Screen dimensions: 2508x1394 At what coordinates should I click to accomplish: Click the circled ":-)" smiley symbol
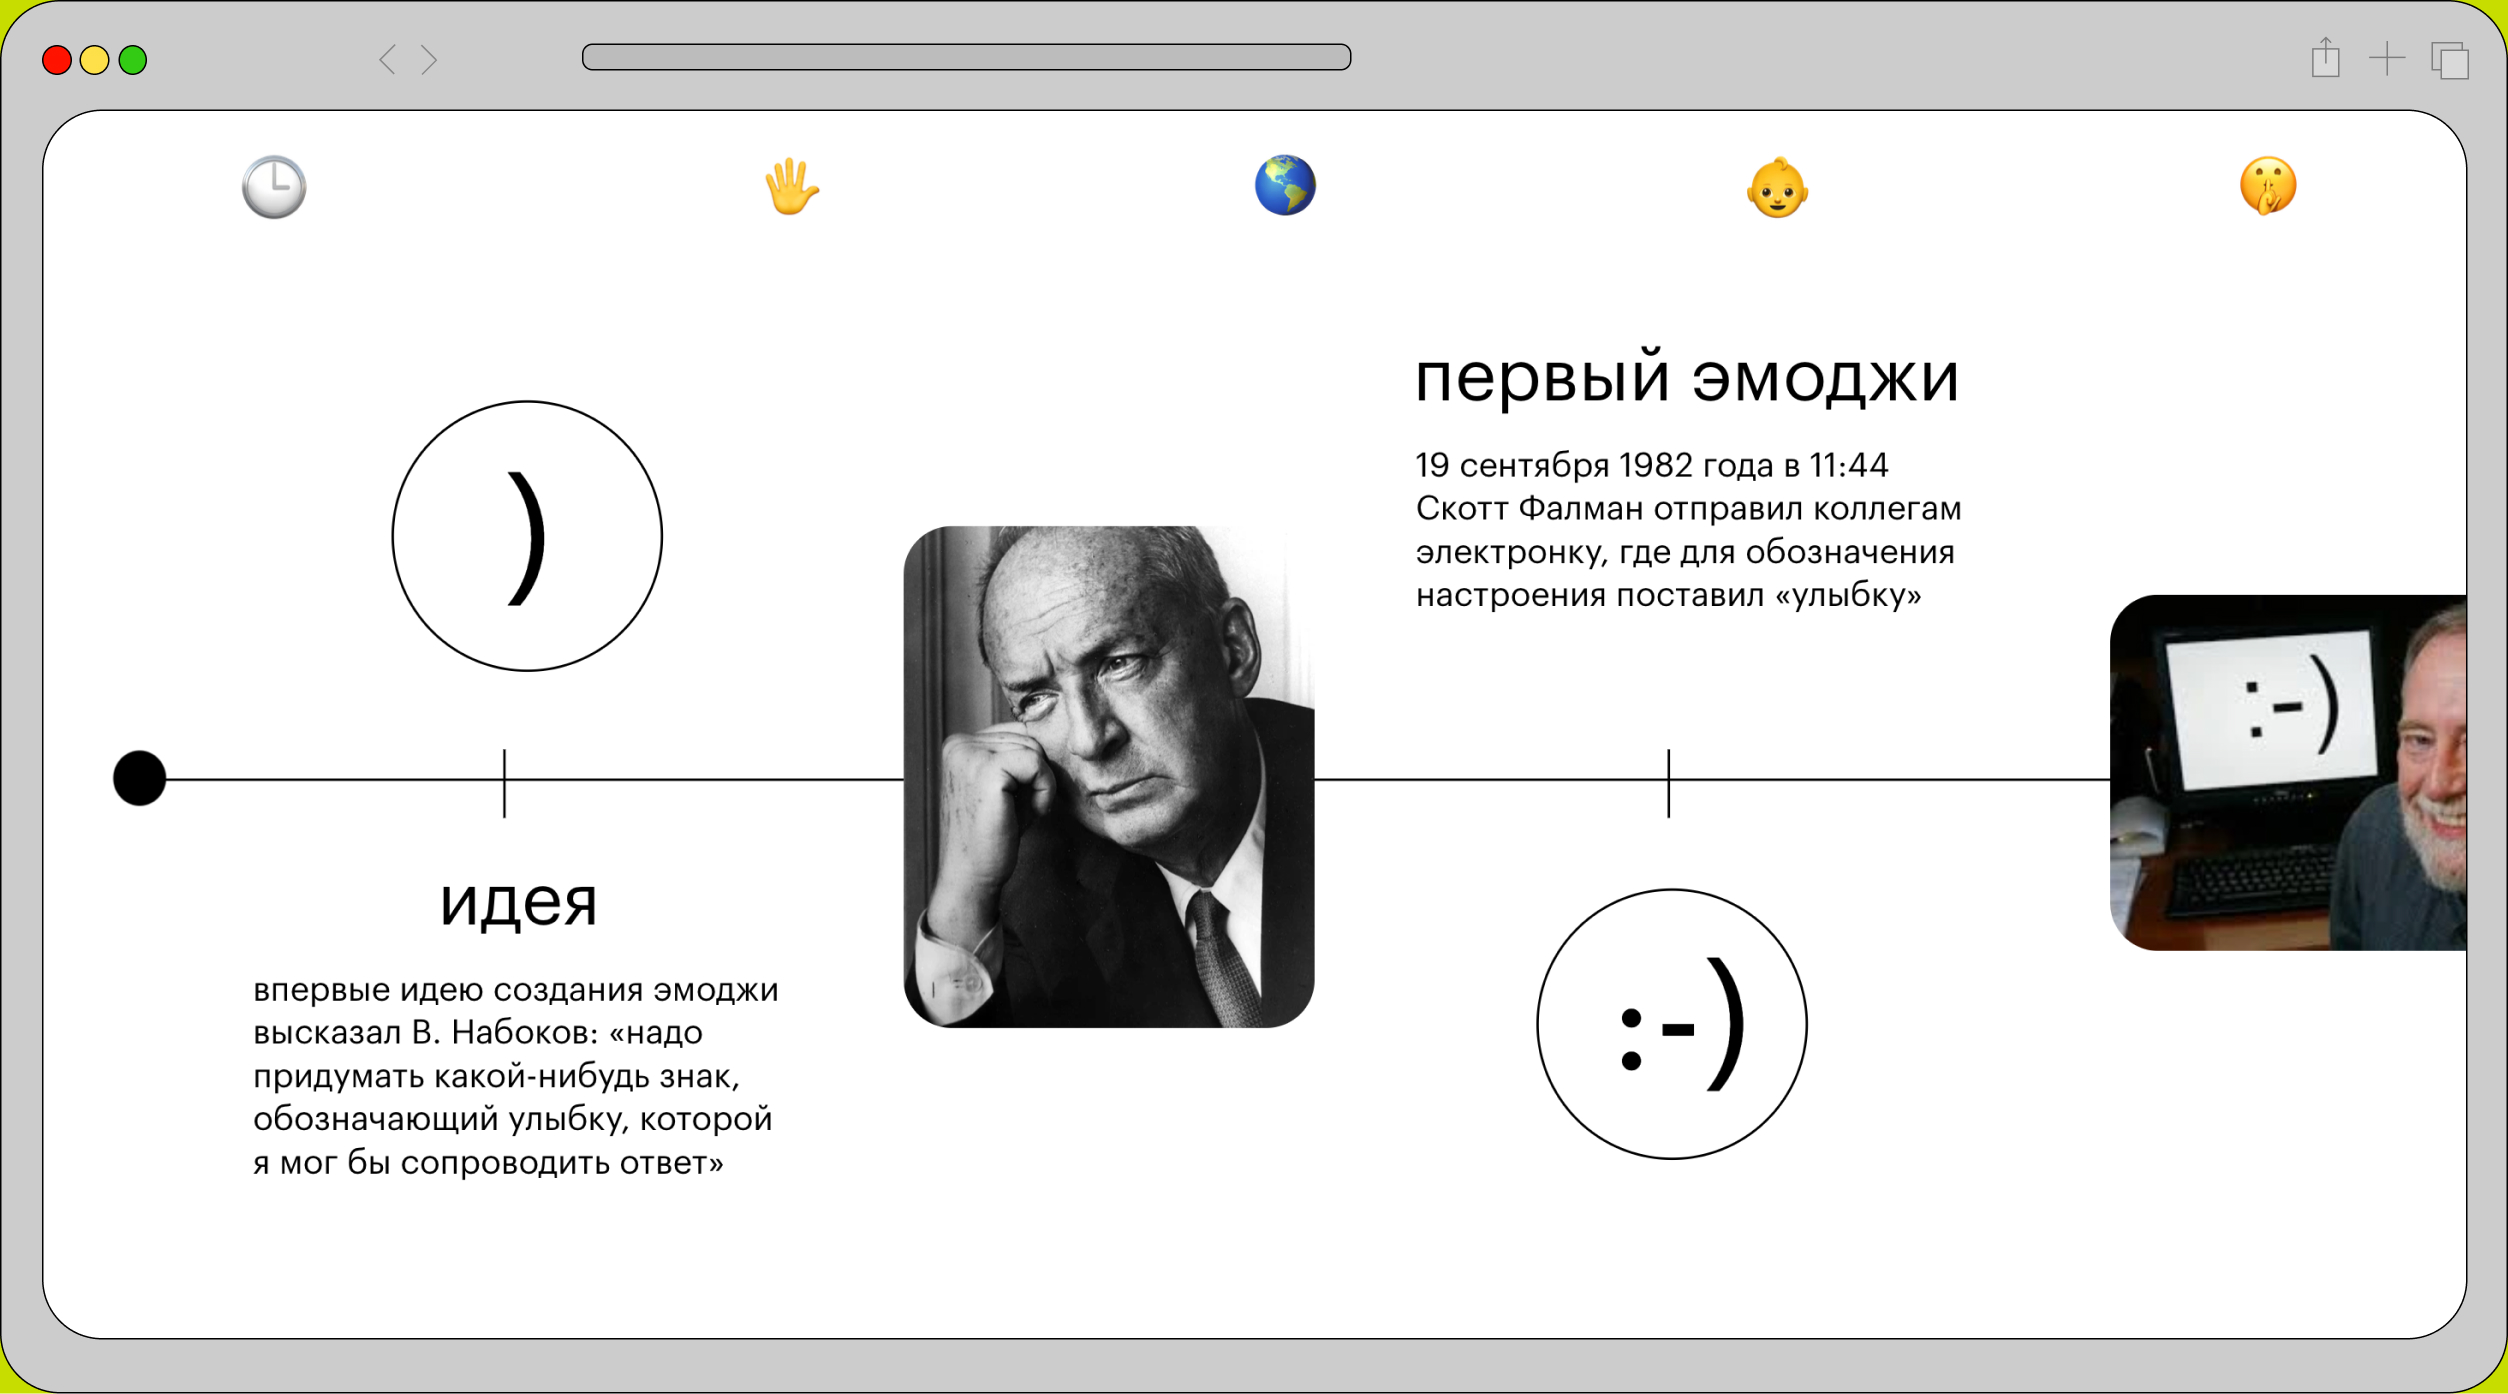(x=1671, y=1024)
